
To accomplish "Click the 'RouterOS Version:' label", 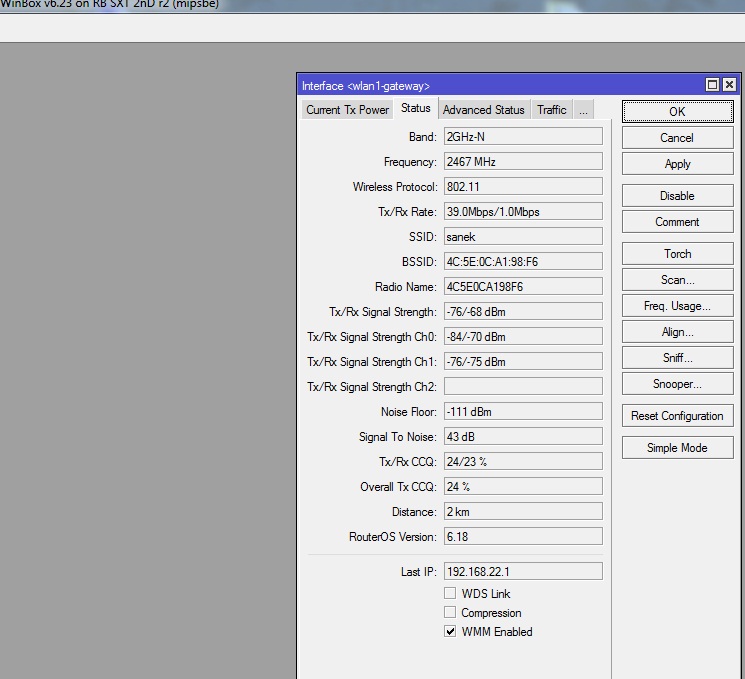I will tap(392, 537).
